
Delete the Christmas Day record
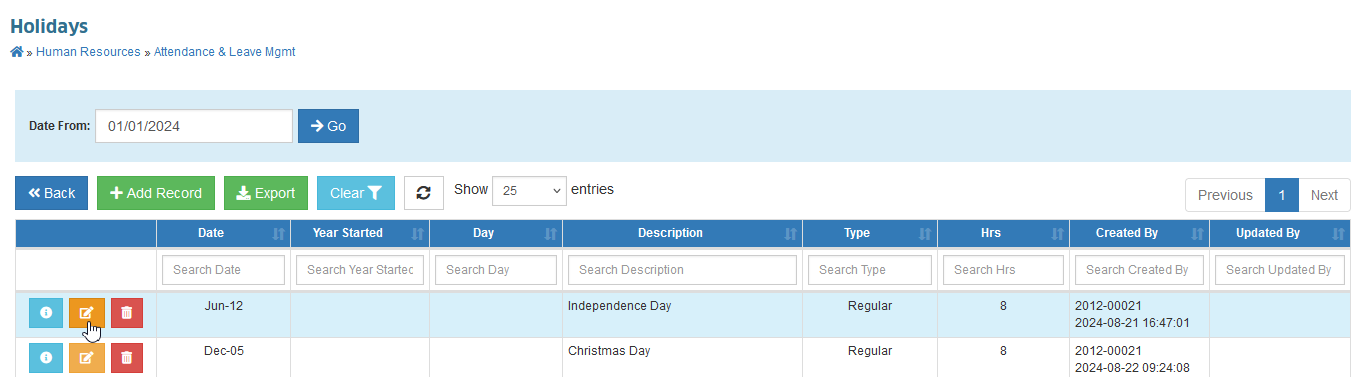point(127,357)
